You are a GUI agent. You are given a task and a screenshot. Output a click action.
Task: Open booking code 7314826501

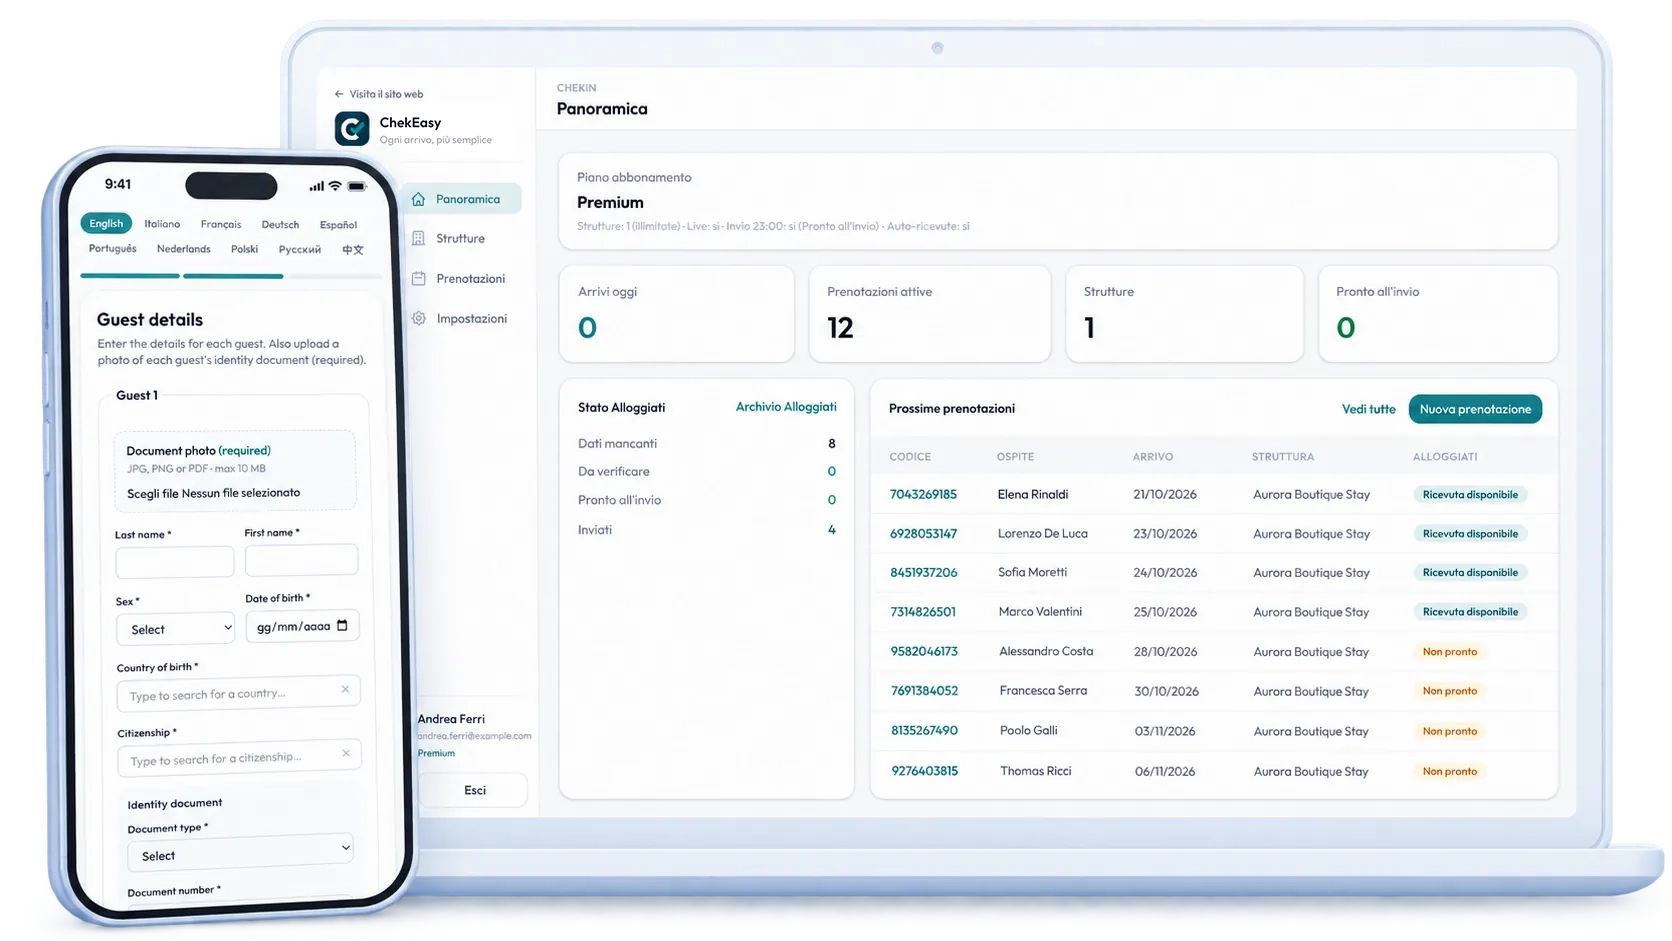923,612
